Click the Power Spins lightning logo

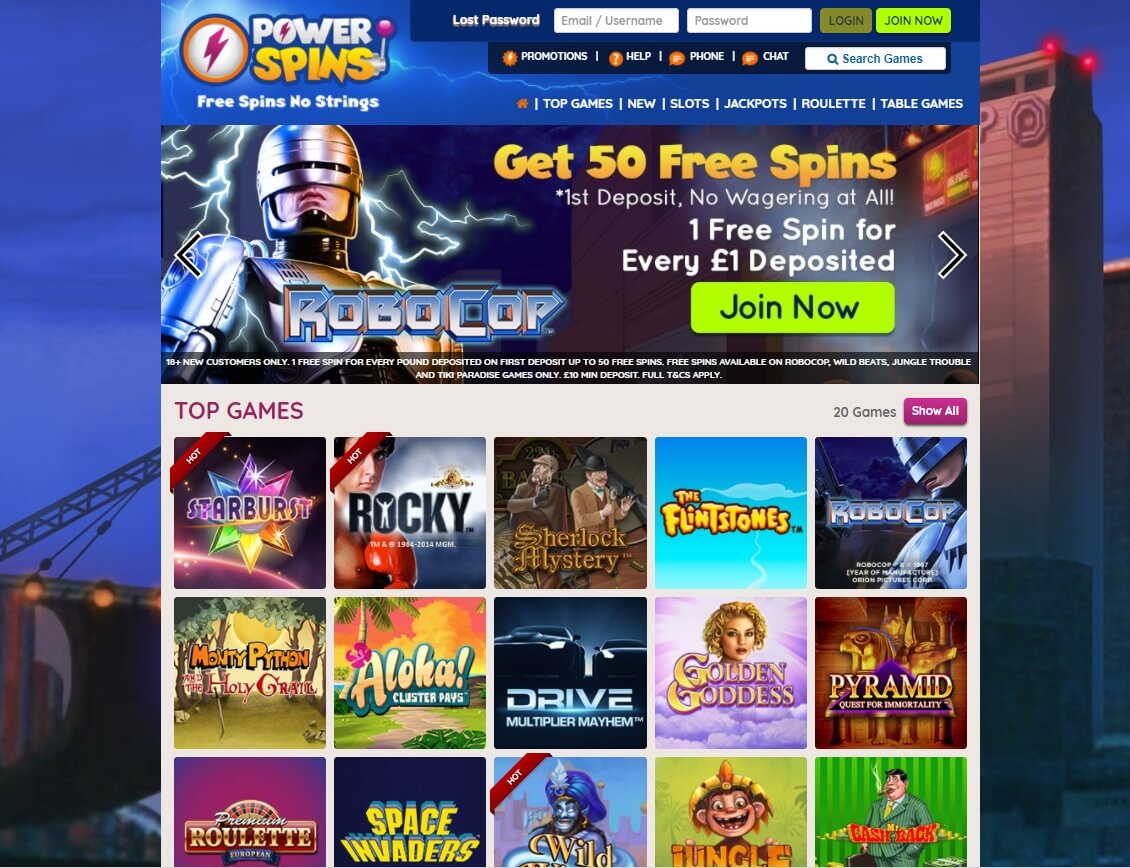[215, 50]
